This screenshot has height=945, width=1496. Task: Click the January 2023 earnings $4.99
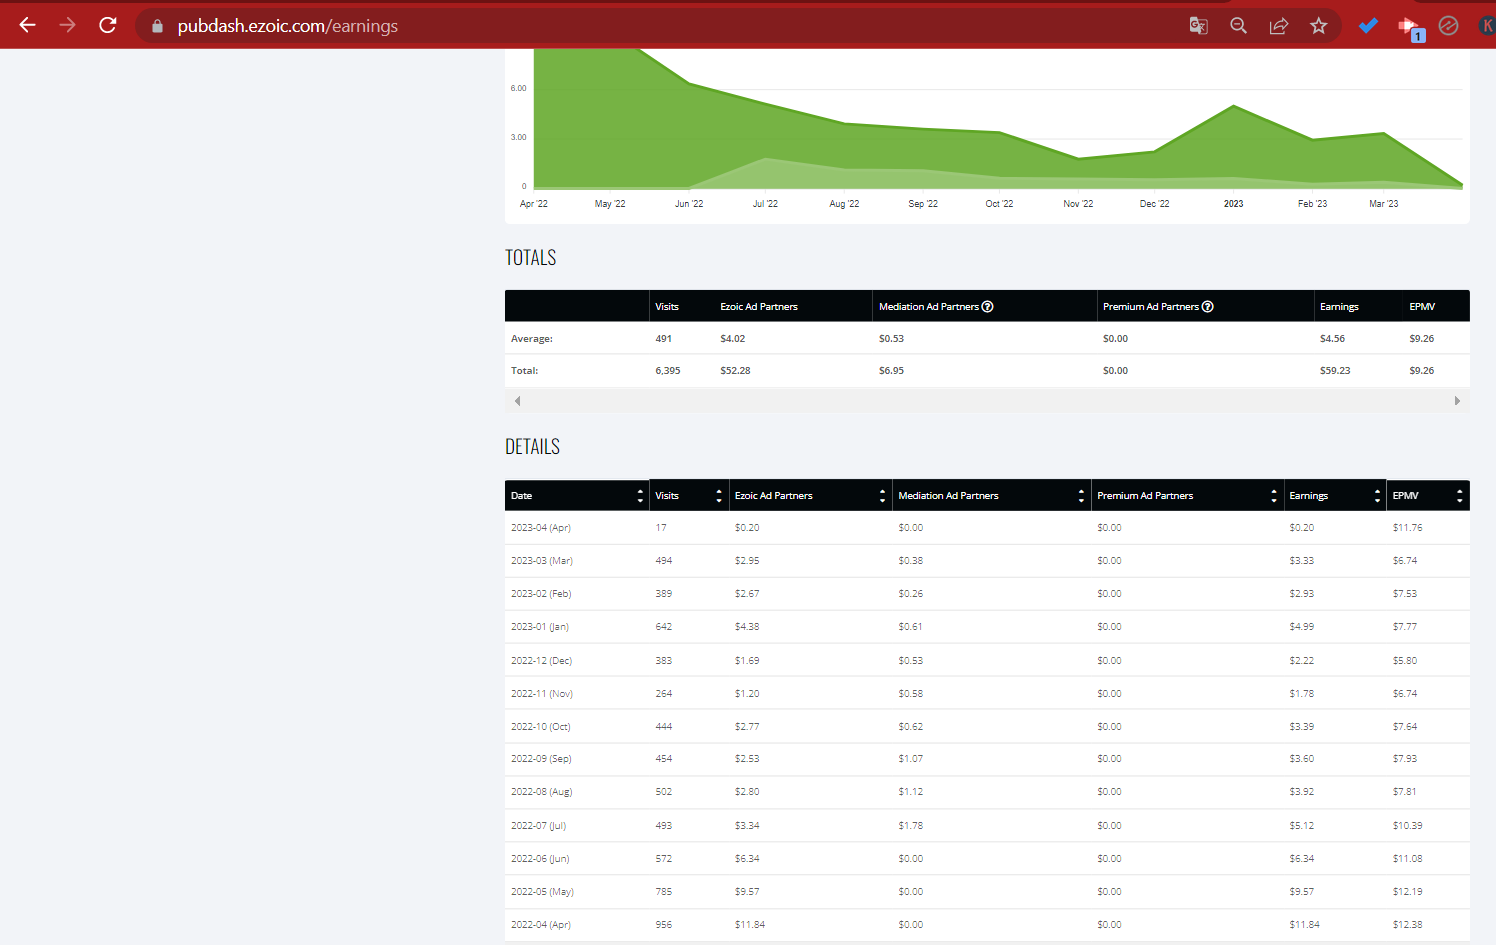1301,626
